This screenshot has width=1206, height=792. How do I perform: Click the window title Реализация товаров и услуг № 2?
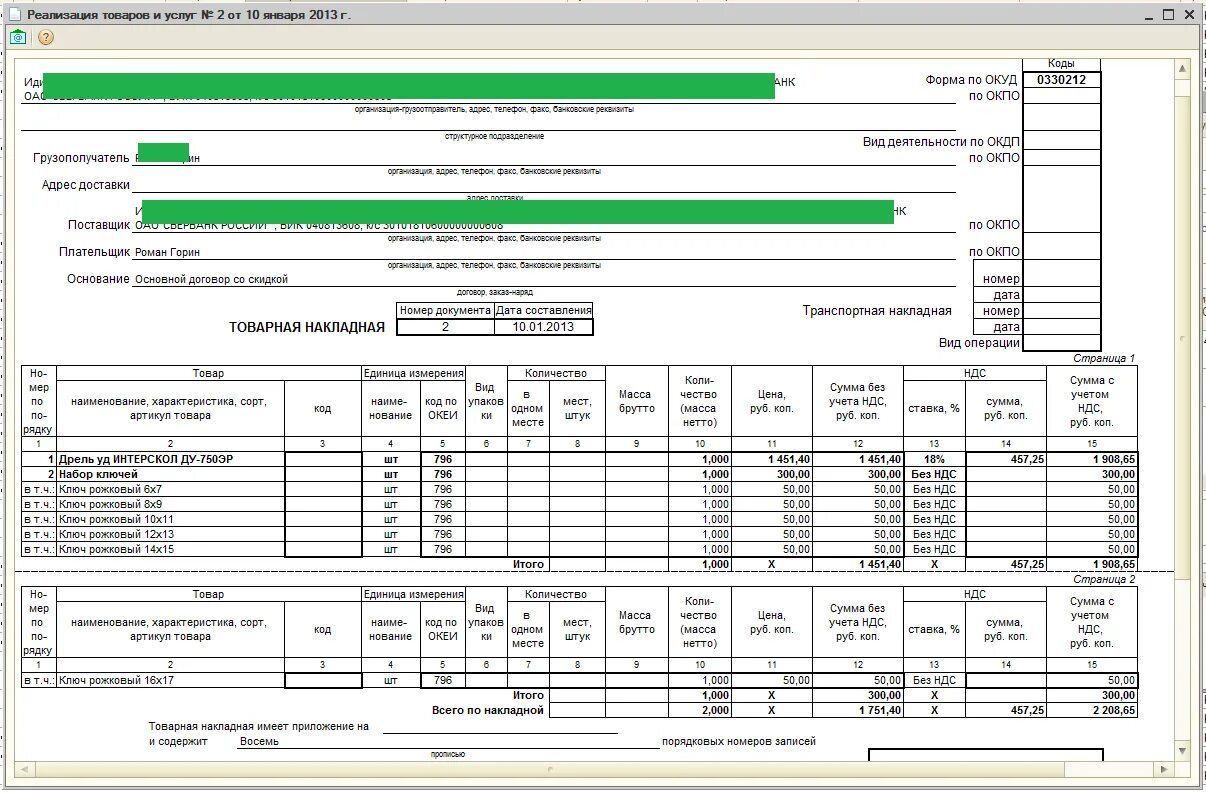point(189,15)
